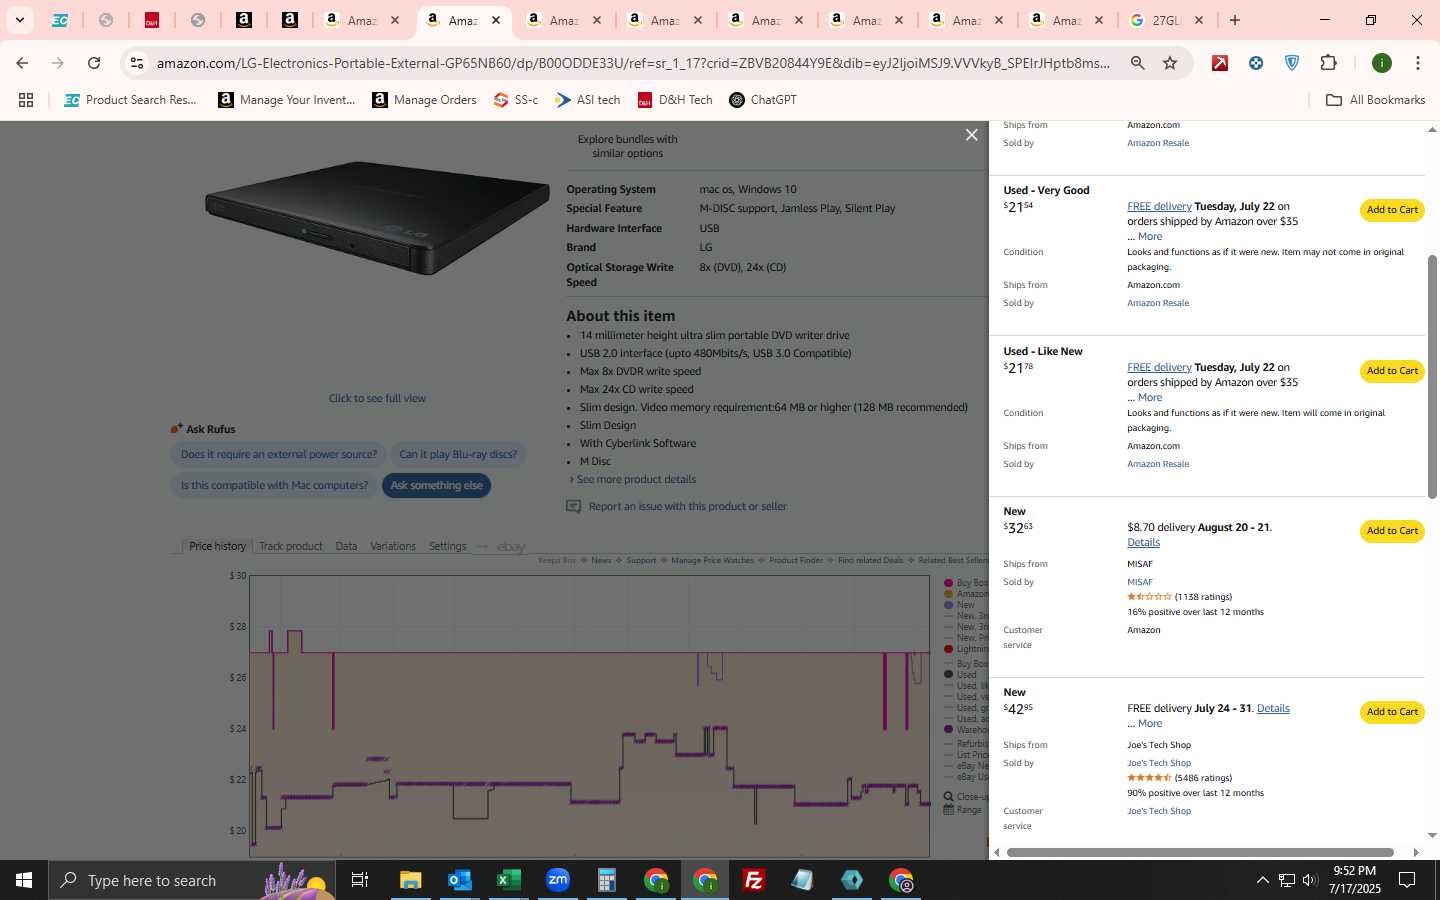Click the product image of LG drive
Image resolution: width=1440 pixels, height=900 pixels.
(377, 218)
